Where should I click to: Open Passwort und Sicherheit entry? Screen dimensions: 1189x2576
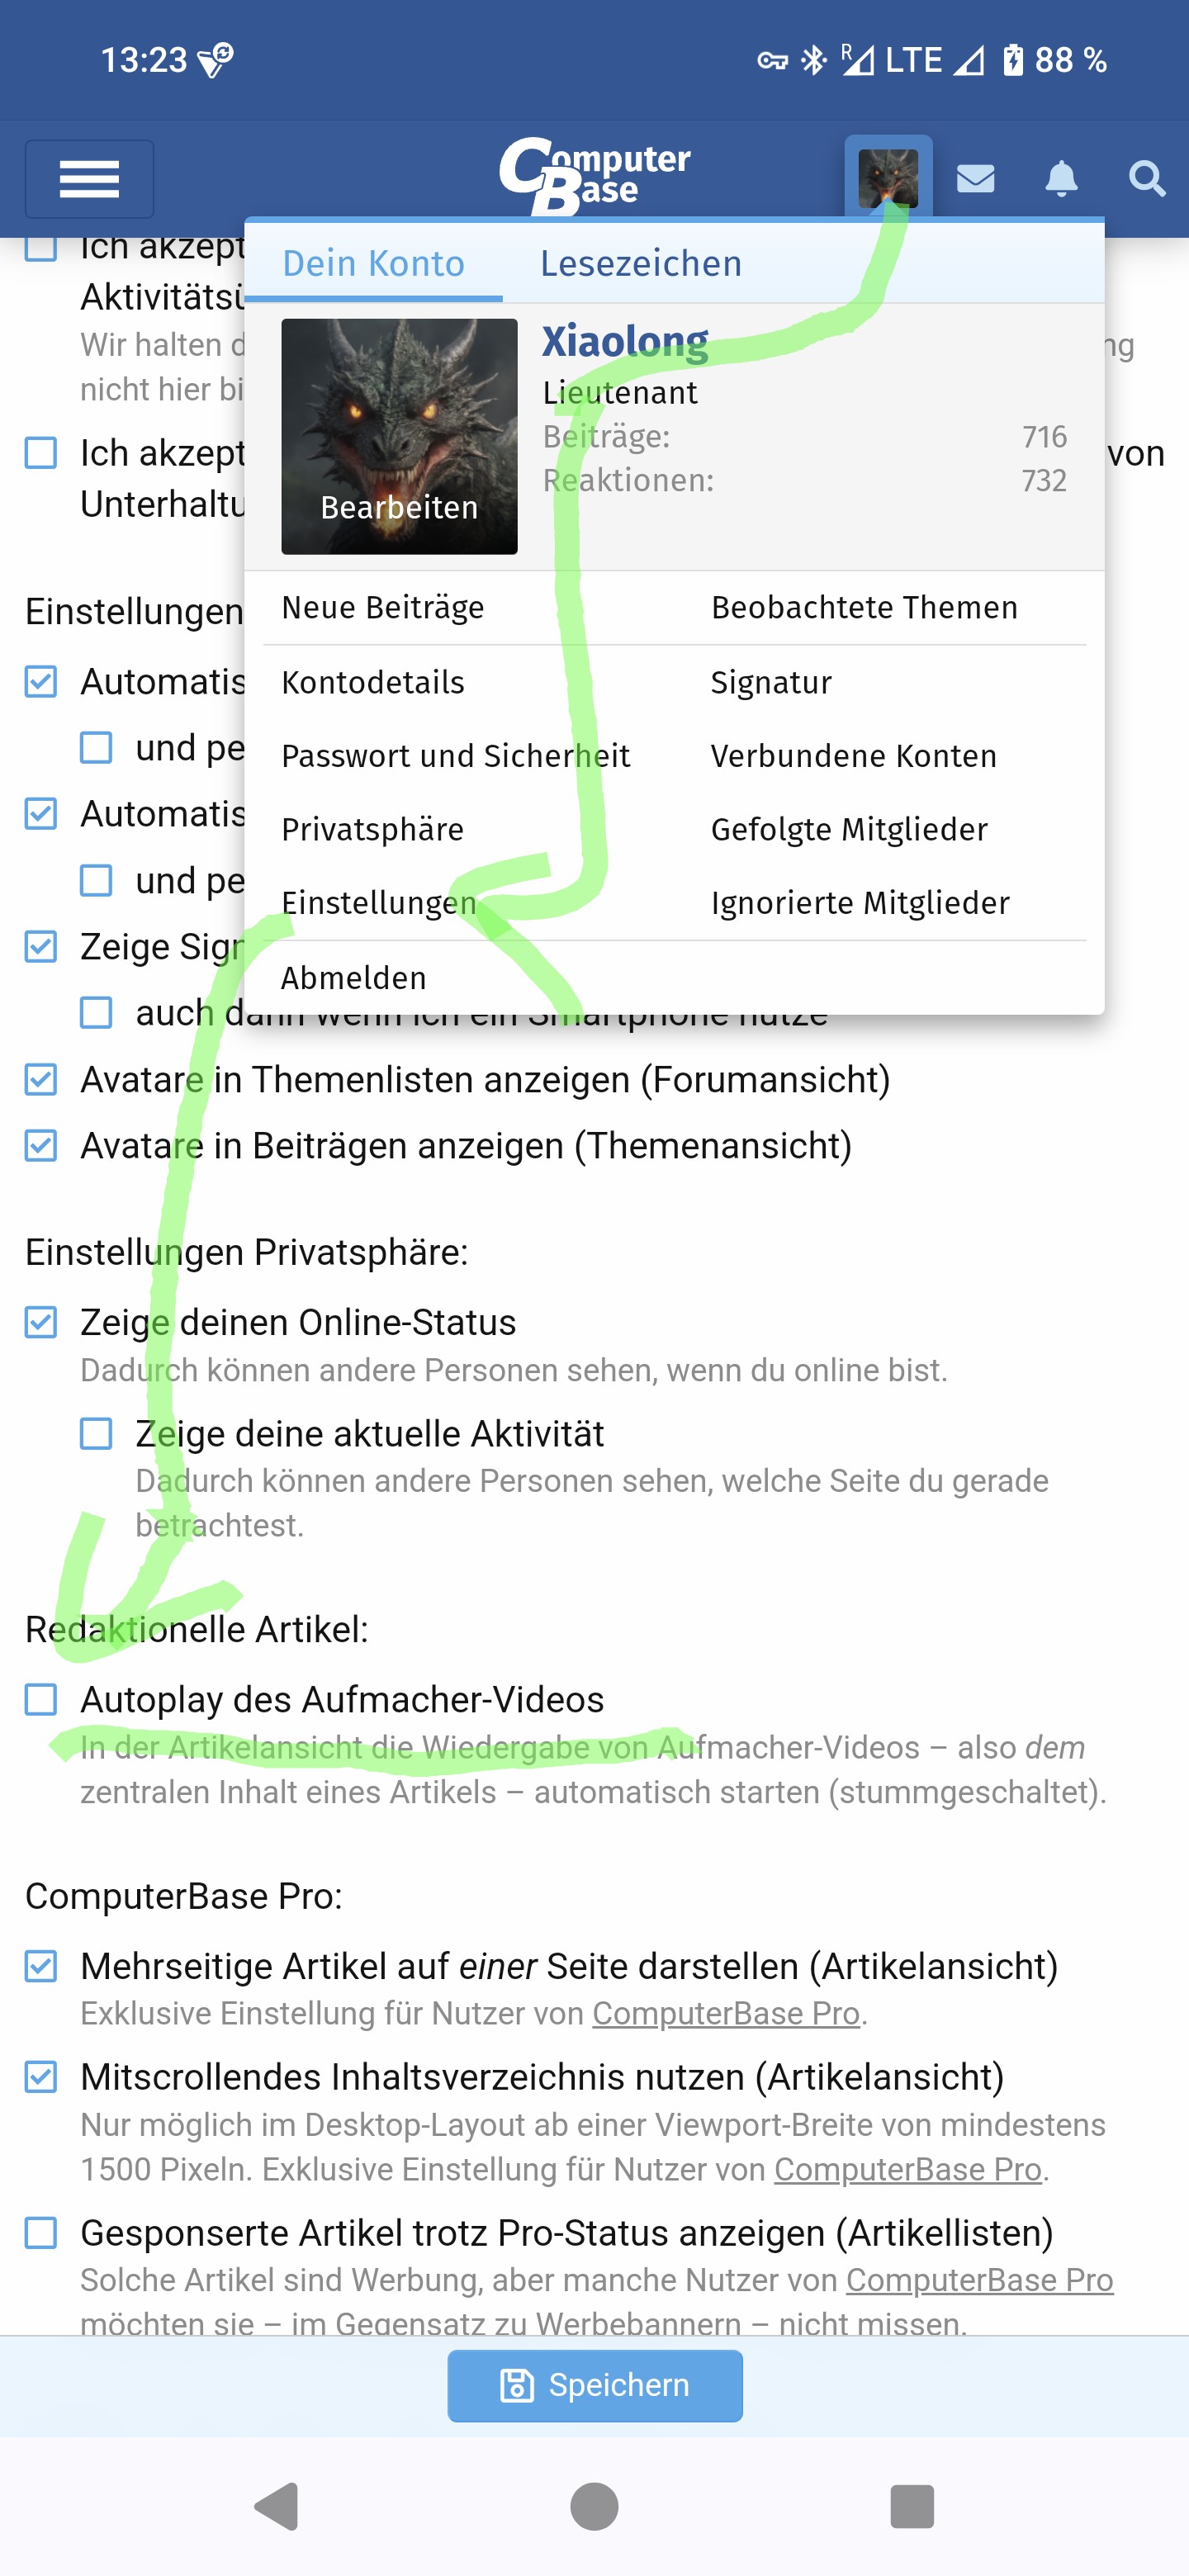(x=456, y=755)
